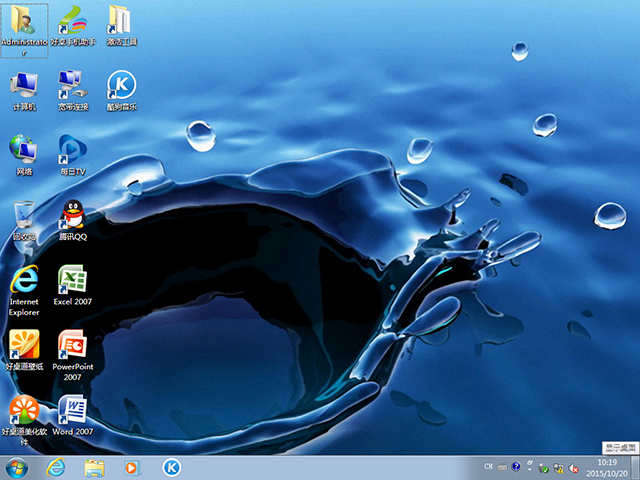Open the clock showing 10:19
640x480 pixels.
coord(607,468)
